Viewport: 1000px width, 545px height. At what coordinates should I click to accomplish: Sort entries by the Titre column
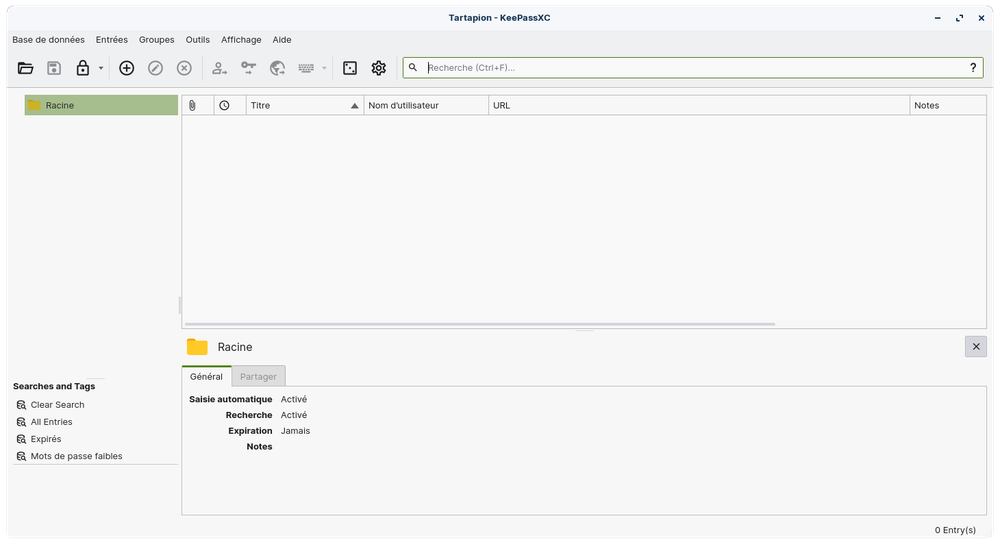pyautogui.click(x=303, y=105)
